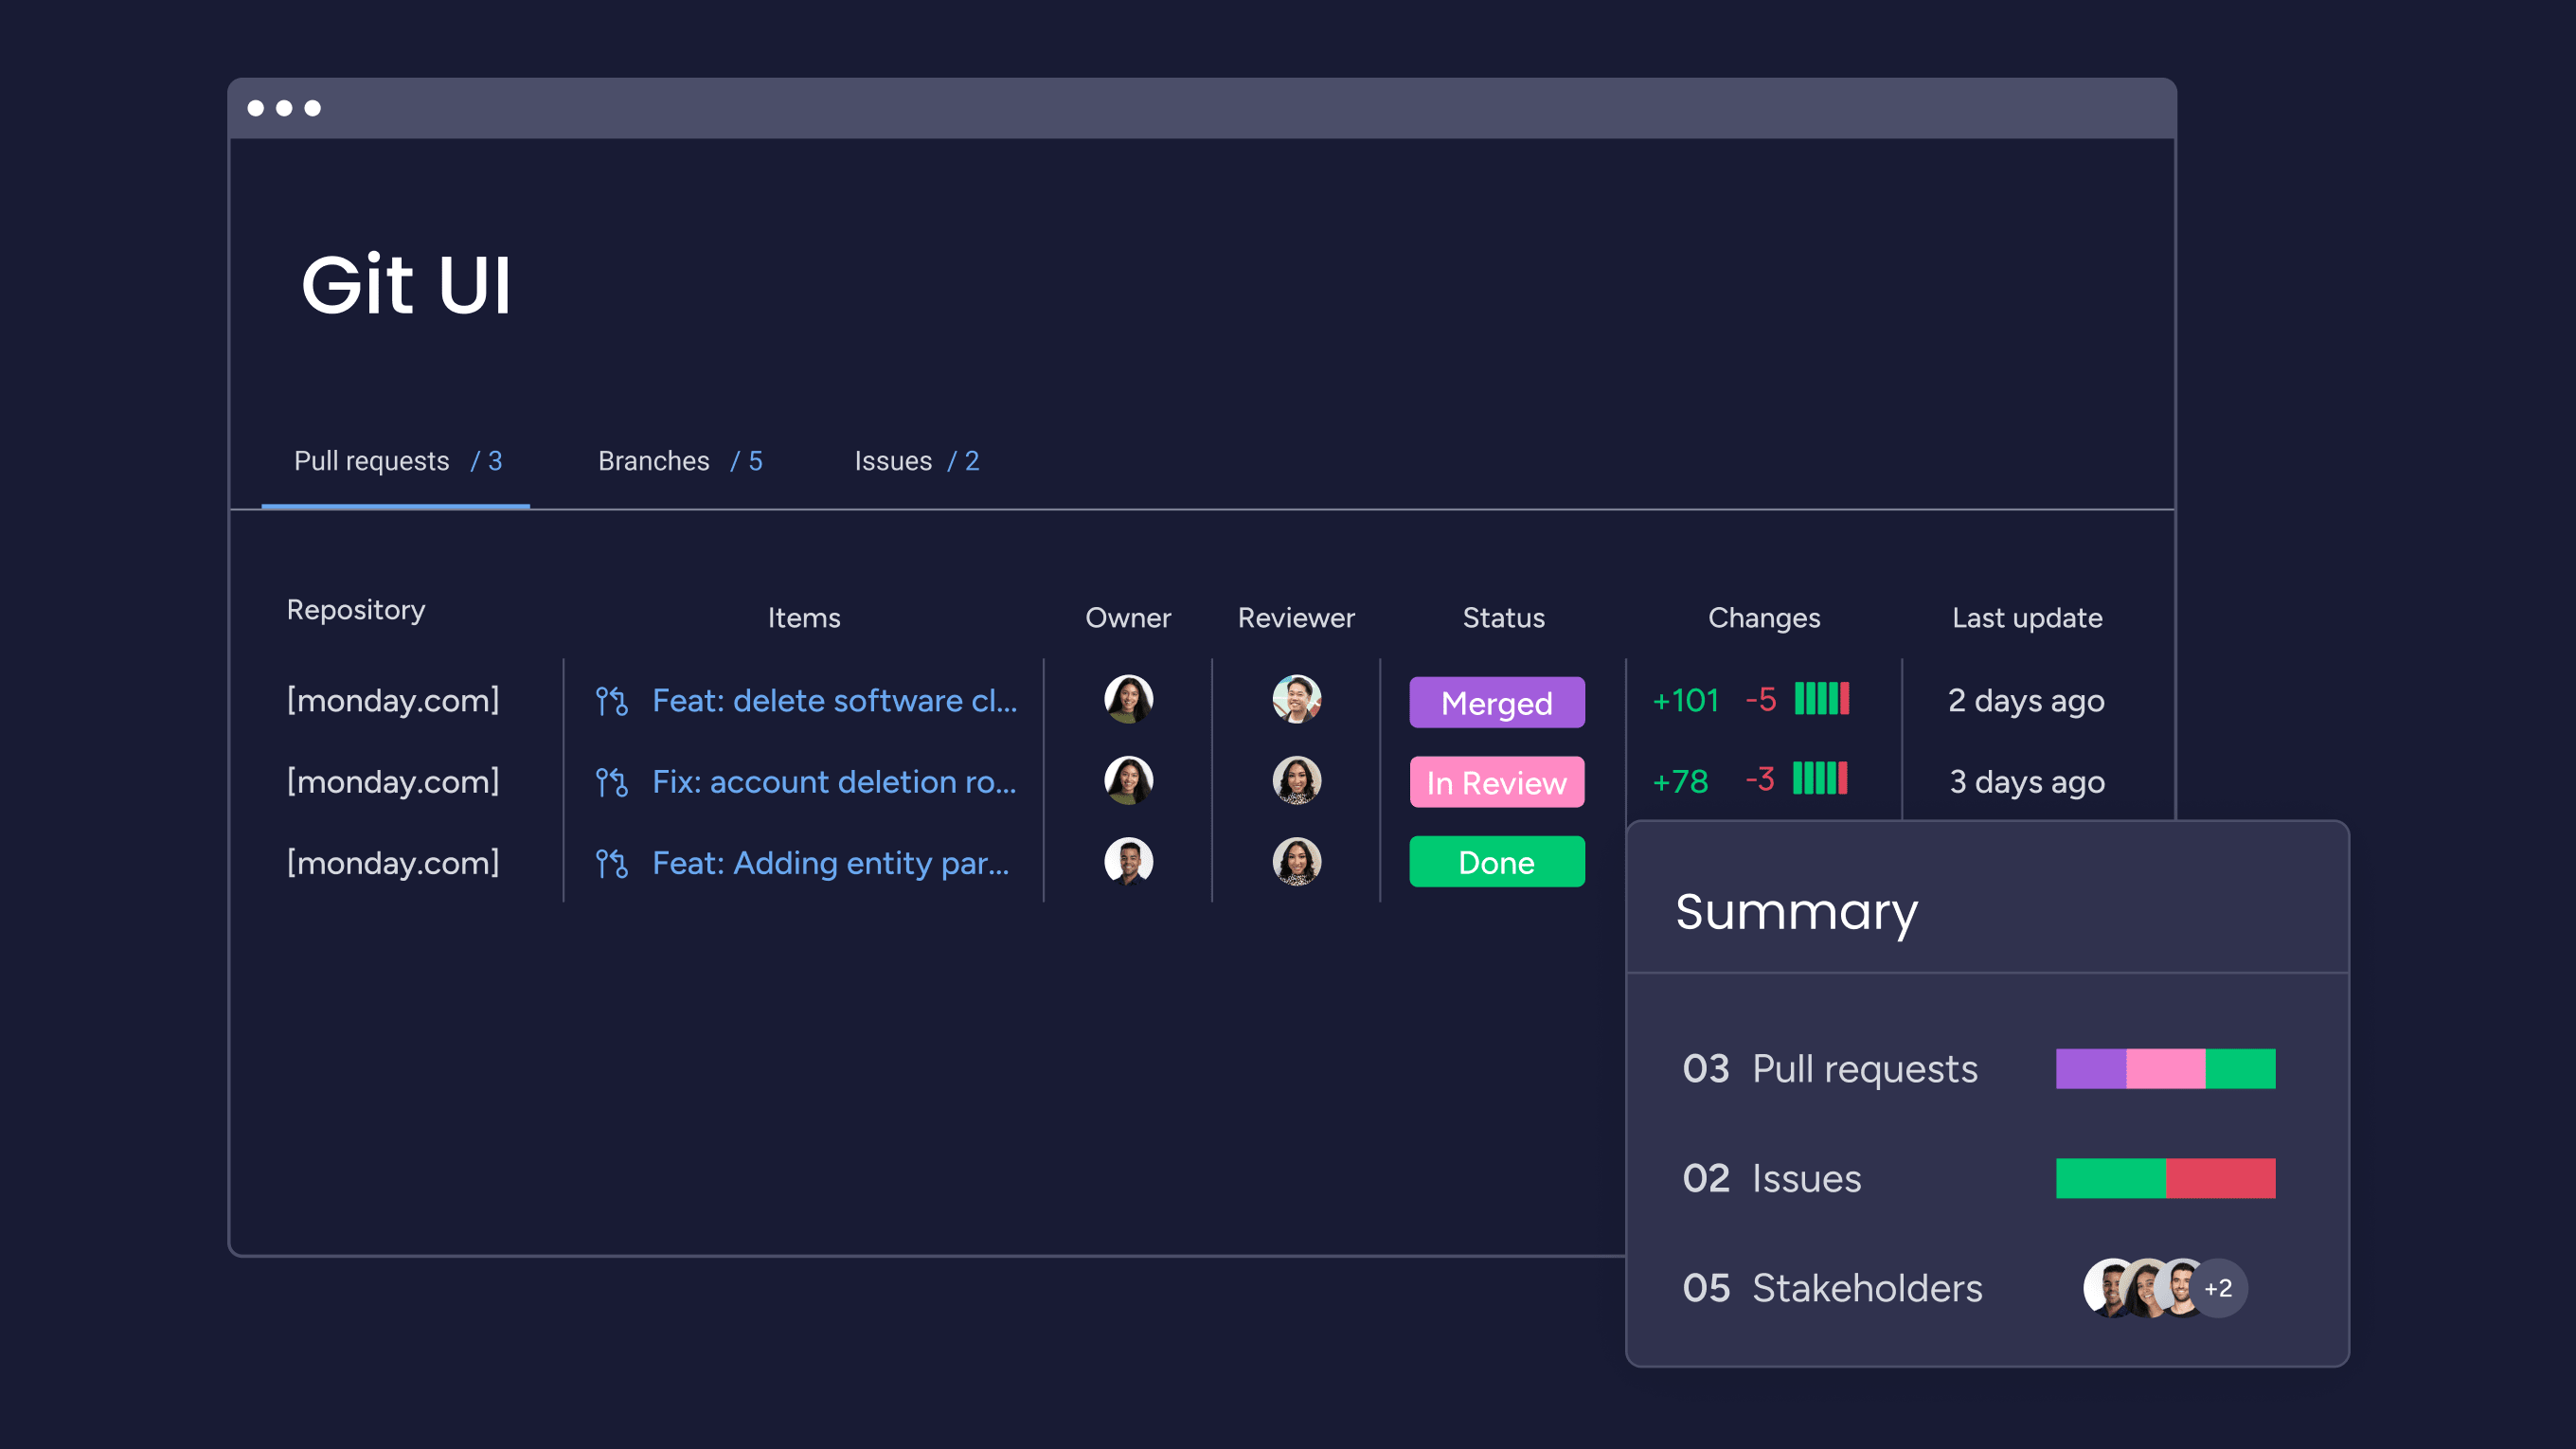Screen dimensions: 2576x1449
Task: Click changes bar for +101 -5 row
Action: [x=1822, y=699]
